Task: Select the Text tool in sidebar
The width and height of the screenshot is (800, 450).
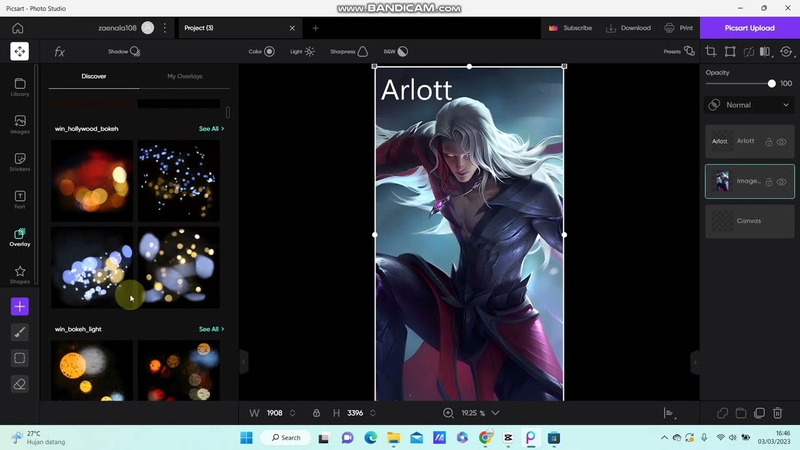Action: (20, 199)
